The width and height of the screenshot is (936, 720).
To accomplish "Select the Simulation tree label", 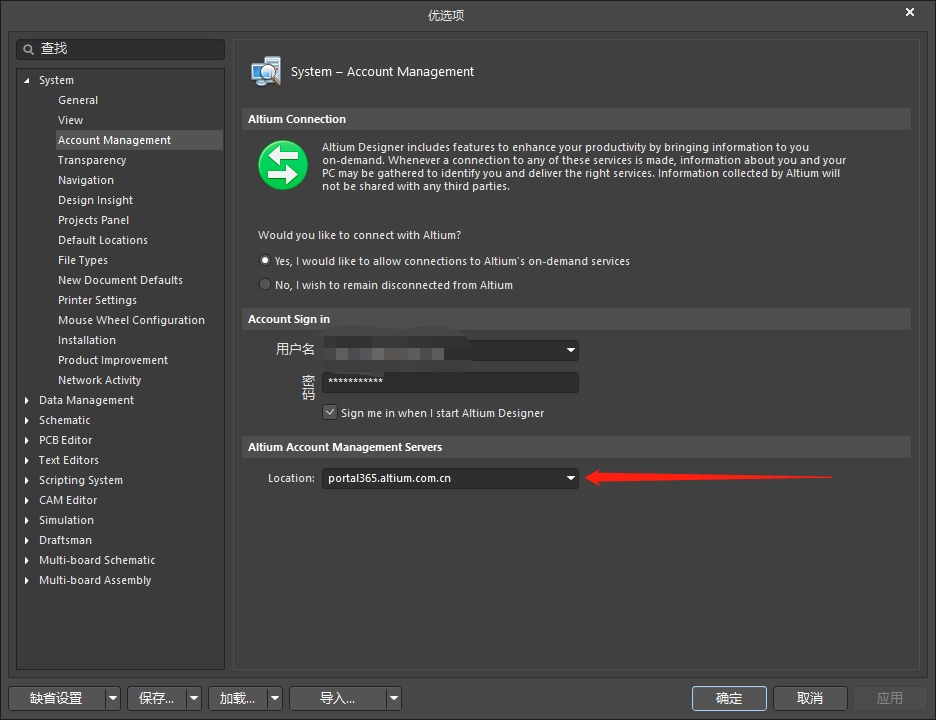I will pyautogui.click(x=66, y=521).
